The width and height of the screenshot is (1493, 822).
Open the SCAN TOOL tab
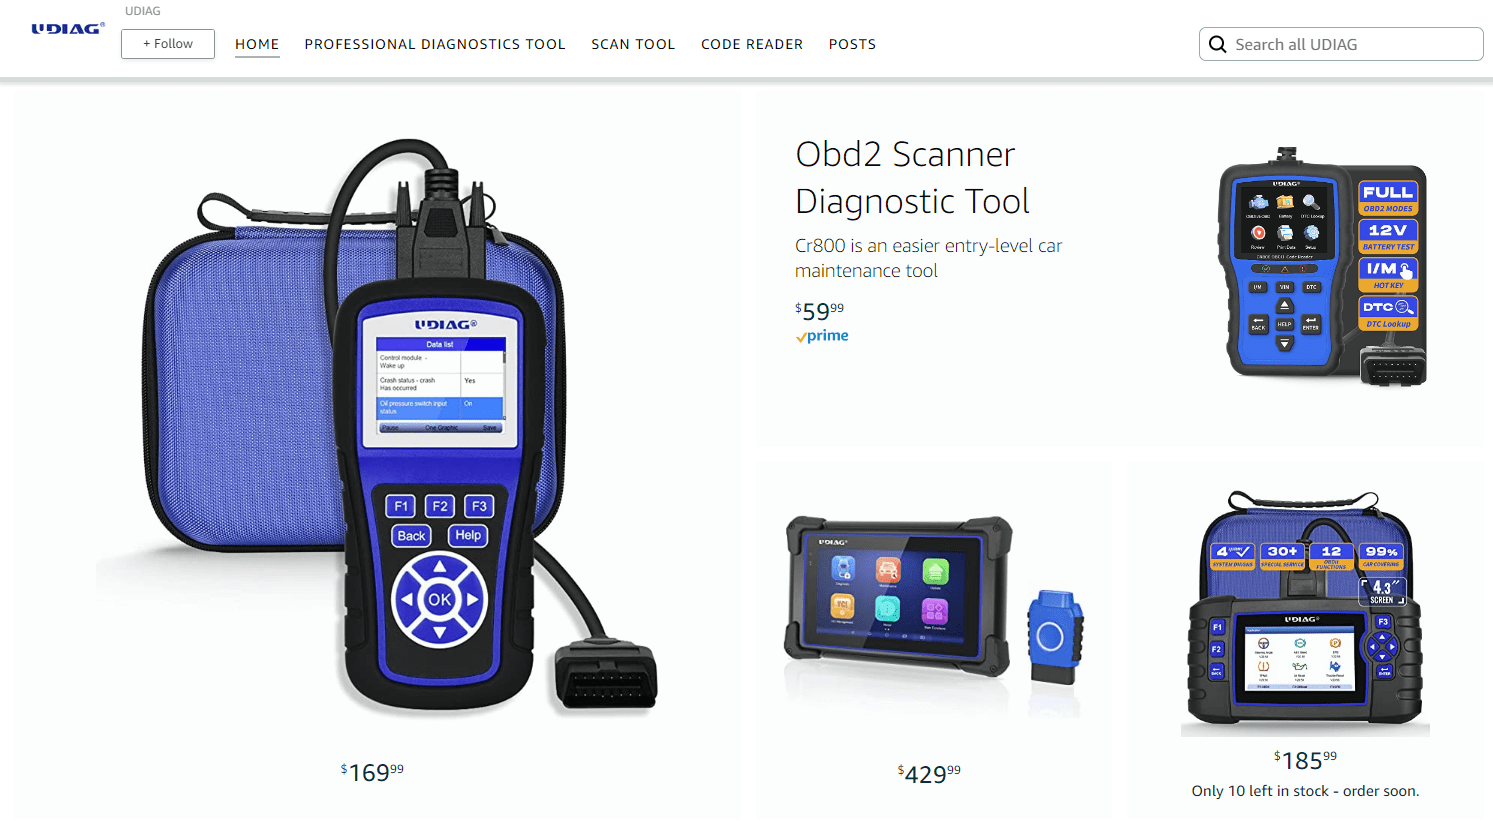633,44
